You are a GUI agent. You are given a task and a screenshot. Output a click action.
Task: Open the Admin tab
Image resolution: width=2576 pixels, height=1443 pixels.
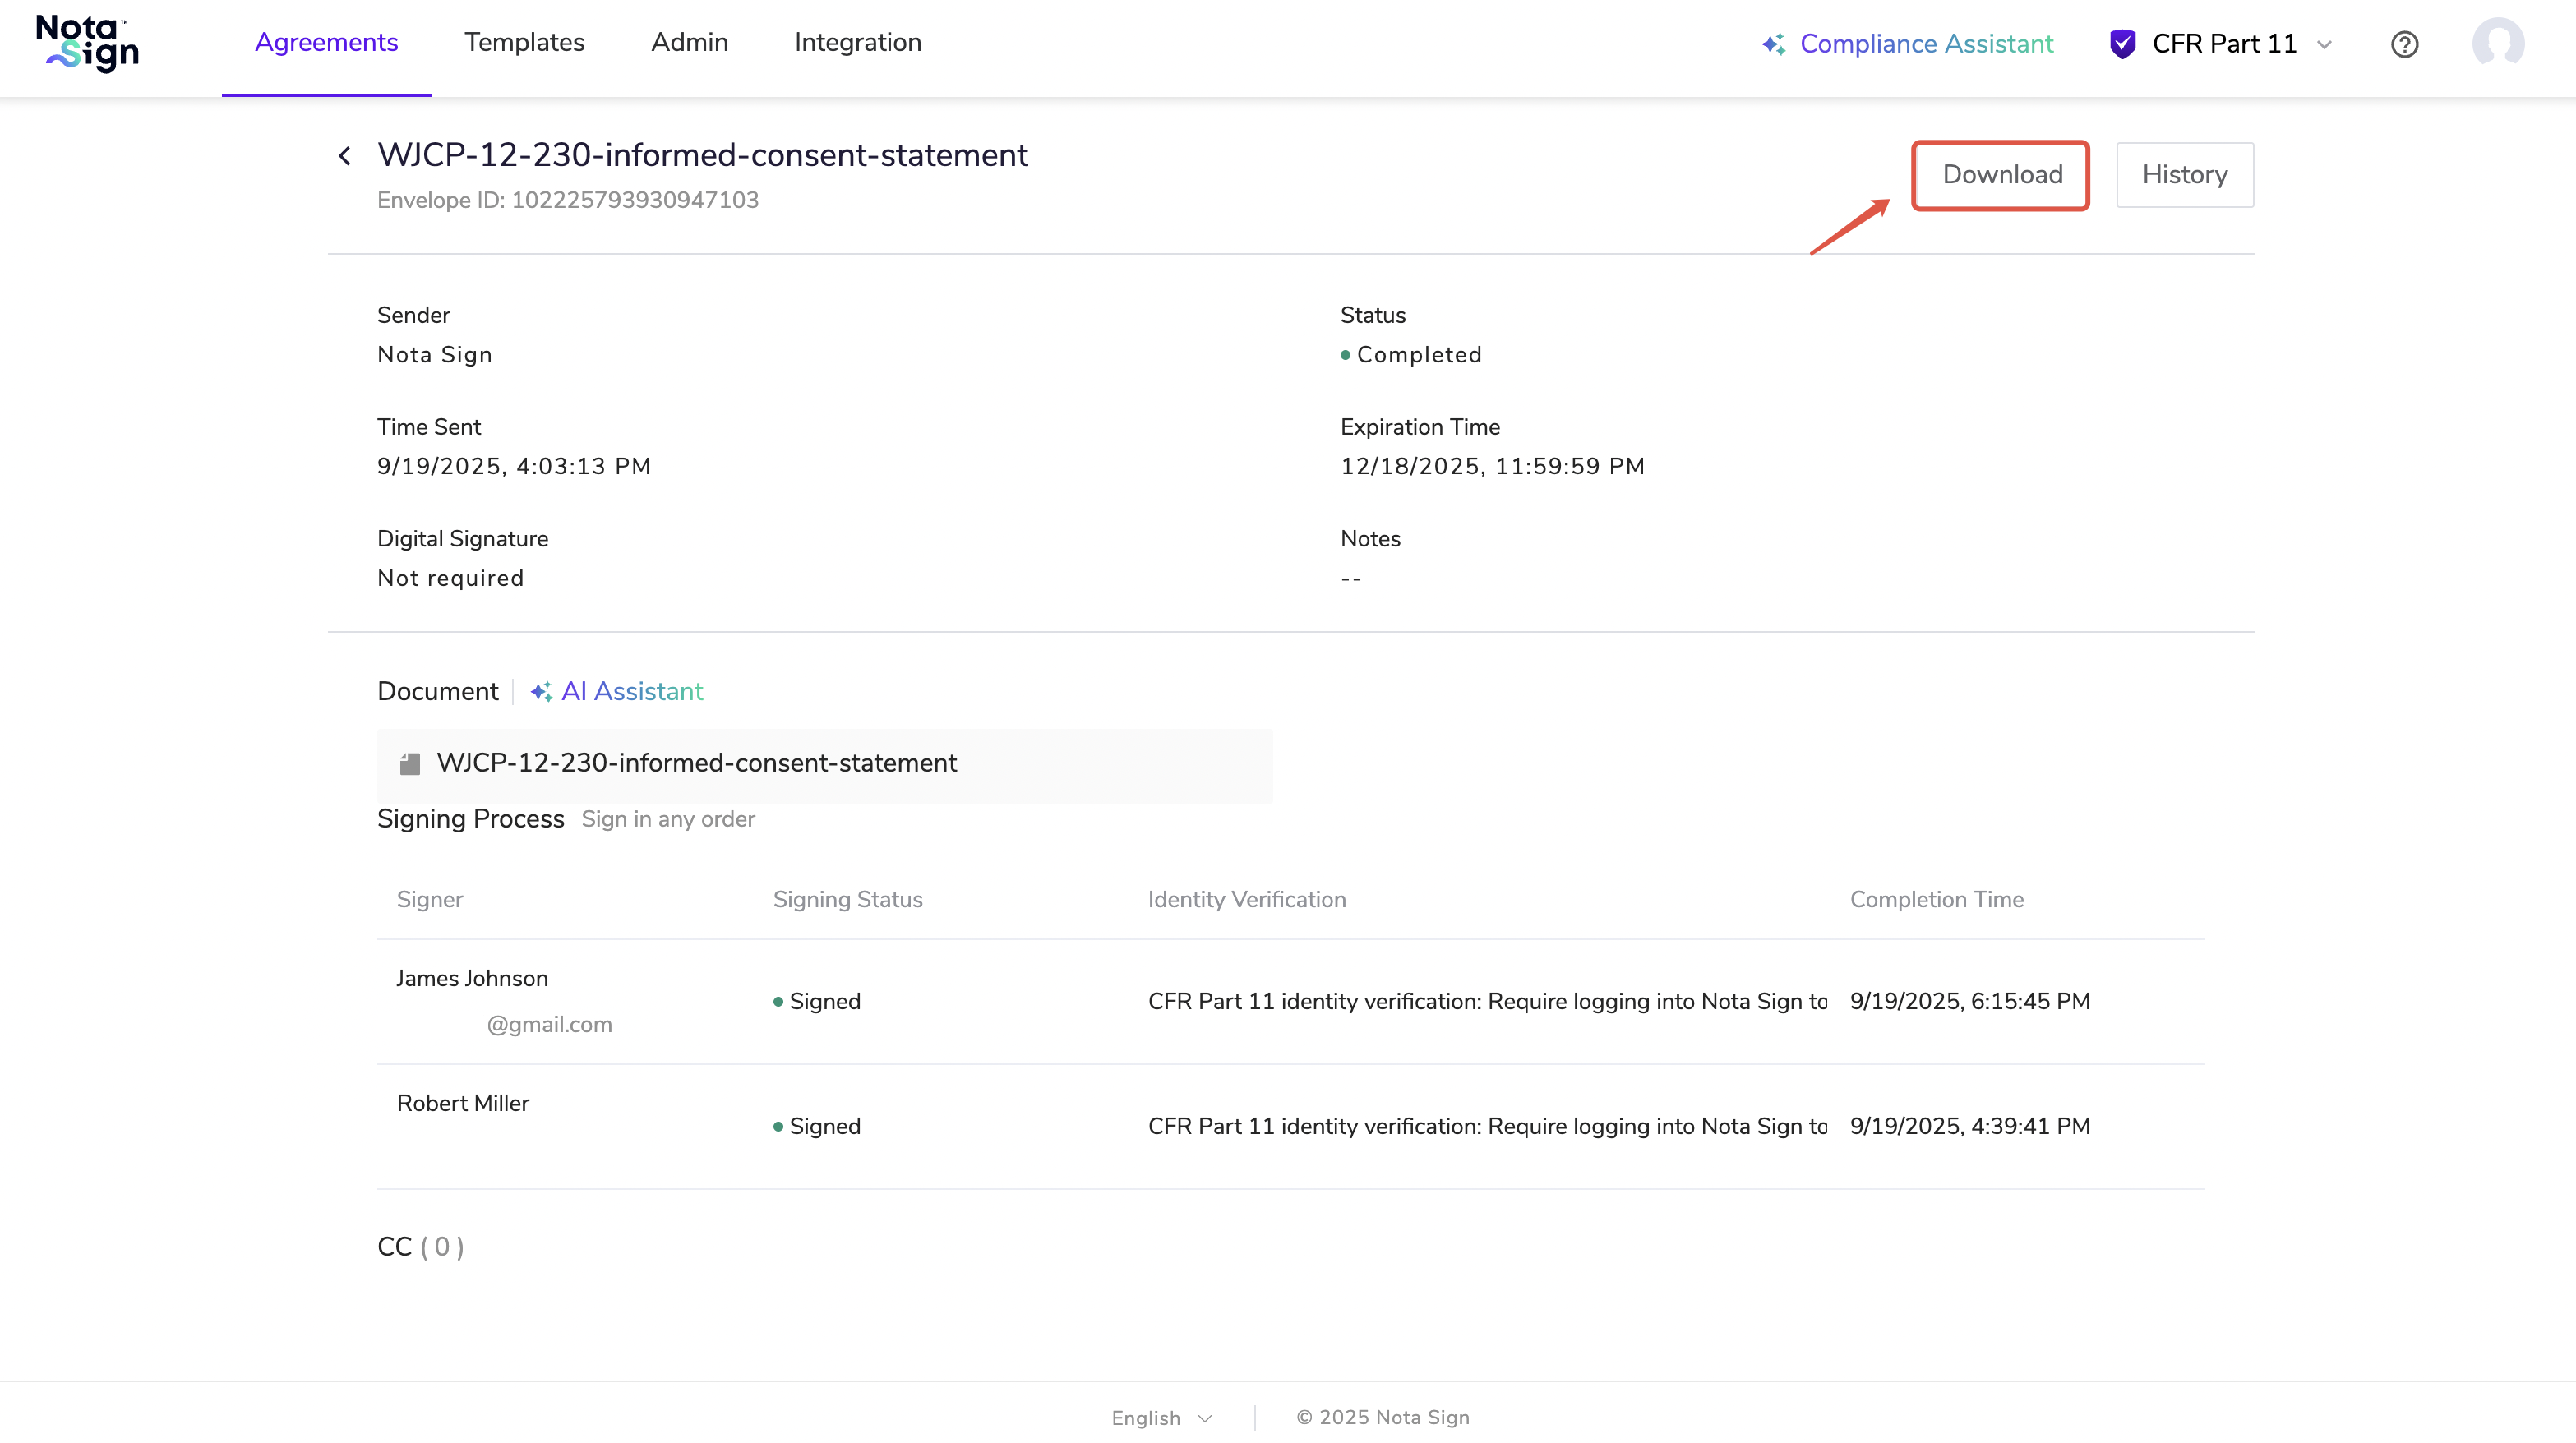click(689, 43)
